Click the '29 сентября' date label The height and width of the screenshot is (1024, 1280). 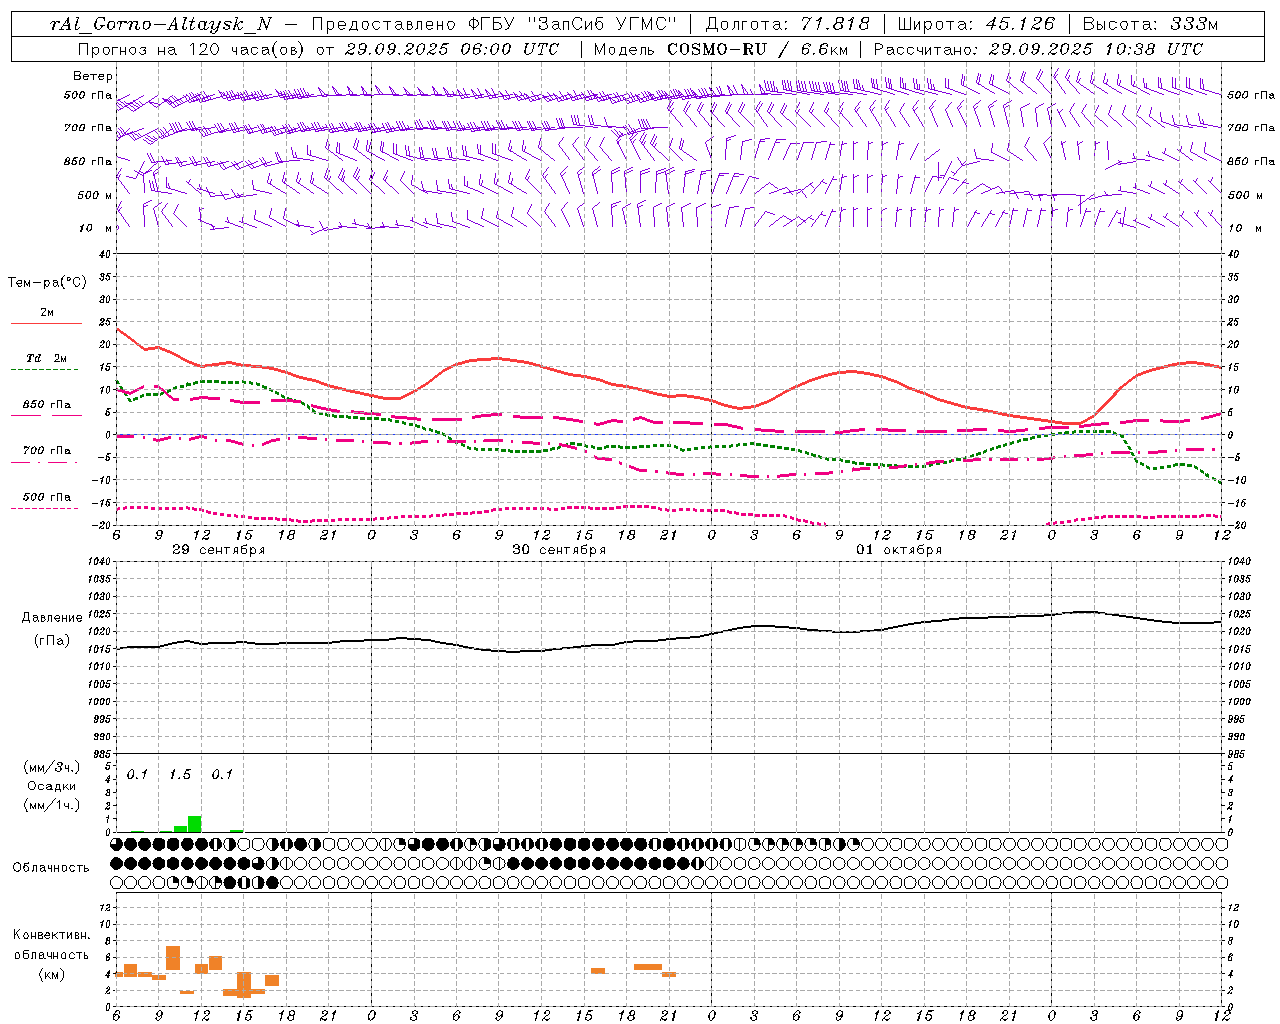point(218,549)
